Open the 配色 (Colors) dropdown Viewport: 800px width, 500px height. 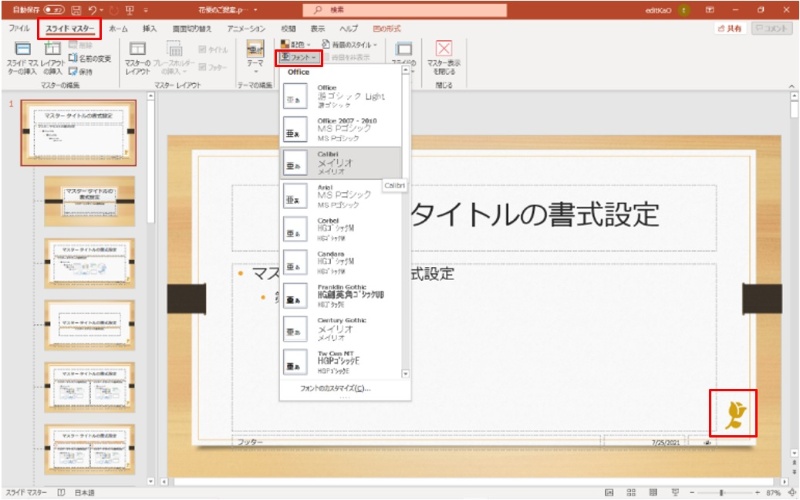[295, 44]
